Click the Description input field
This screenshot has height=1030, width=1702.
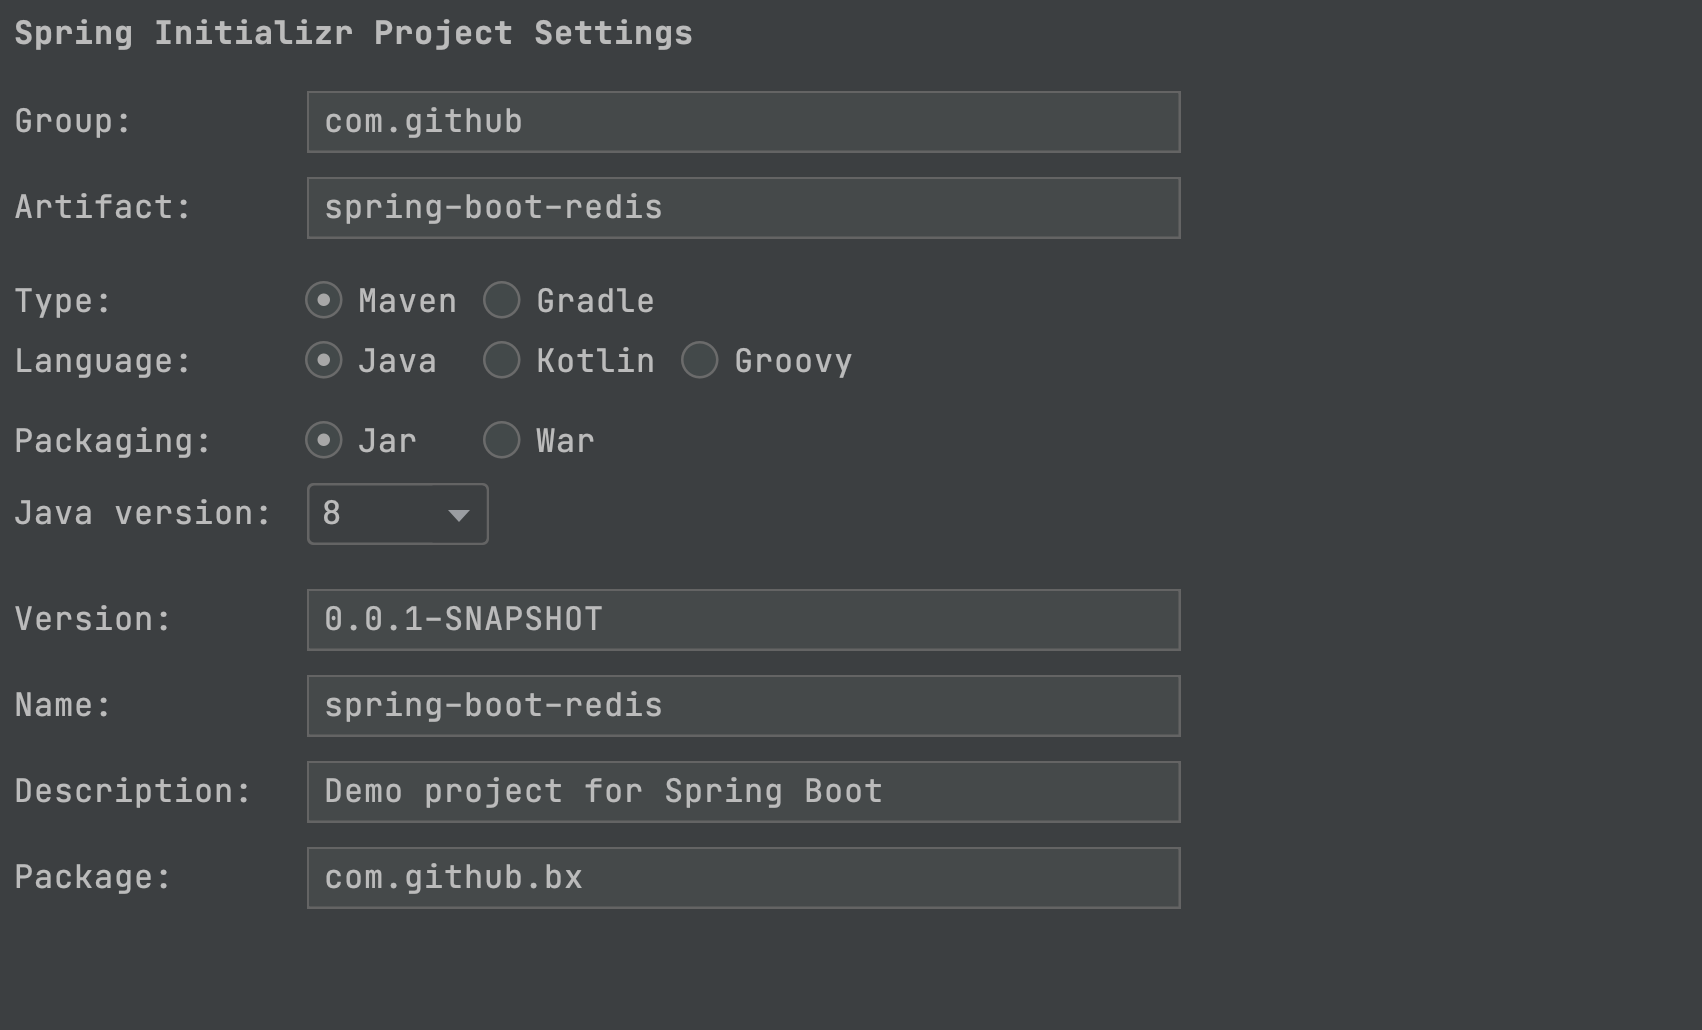coord(743,792)
